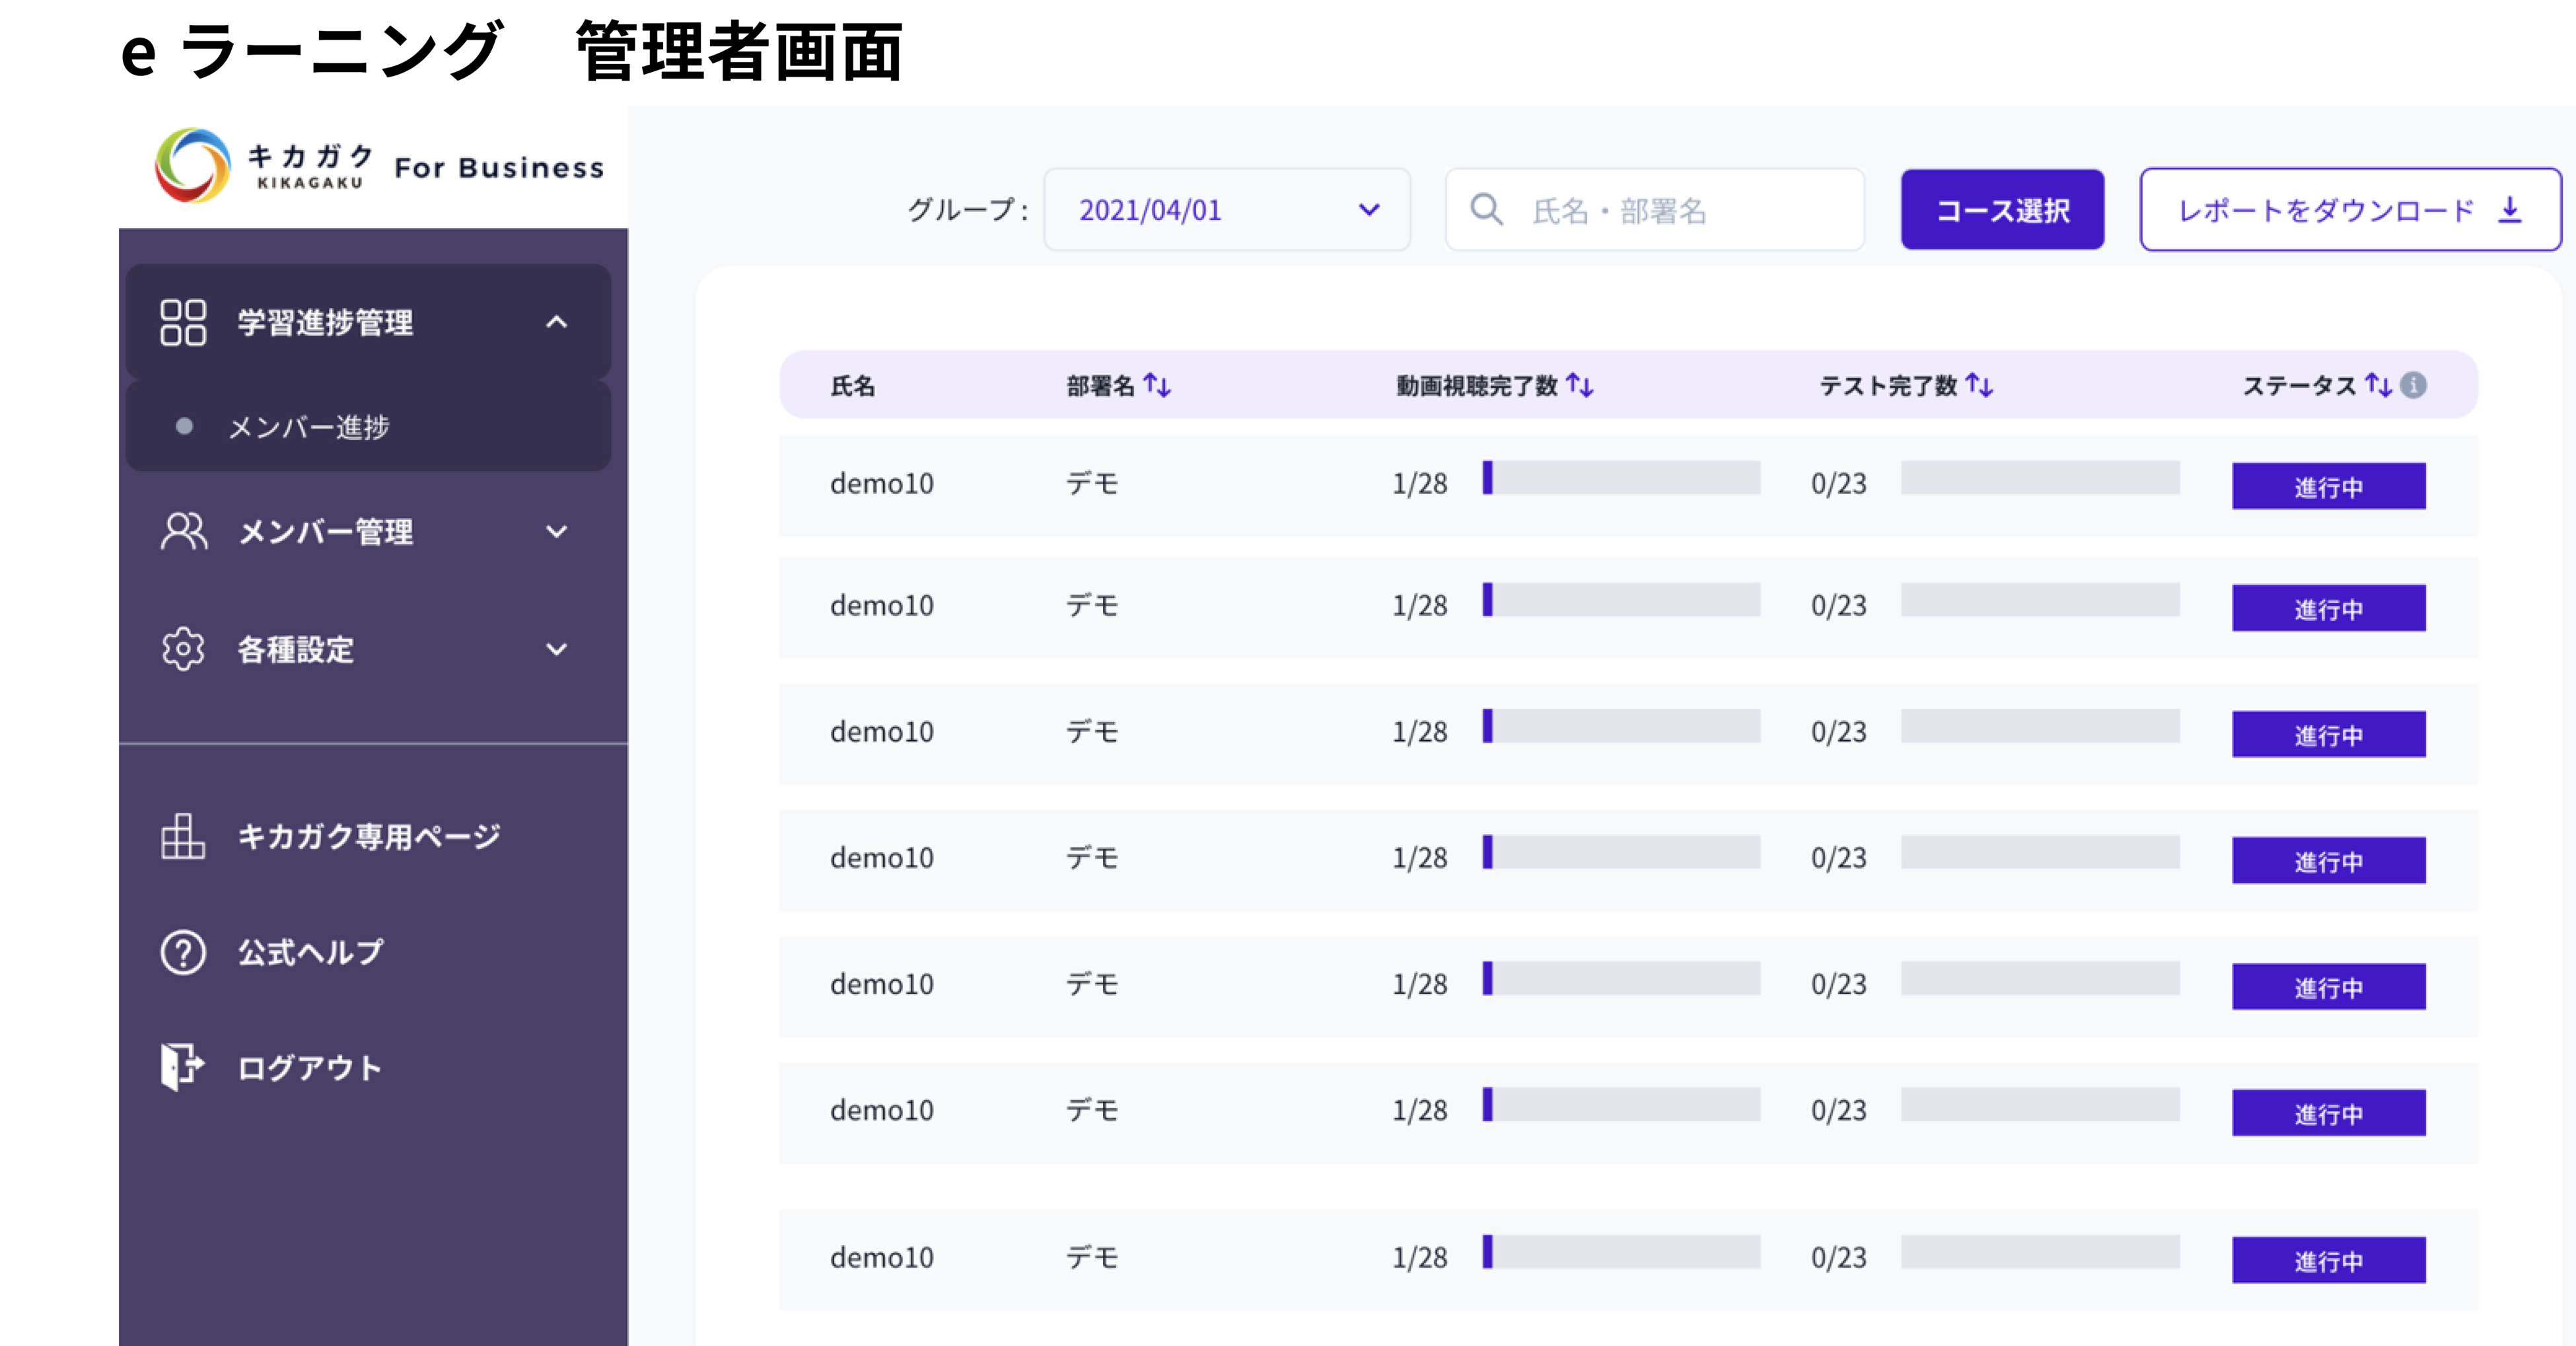
Task: Collapse the 学習進捗管理 menu chevron
Action: [556, 322]
